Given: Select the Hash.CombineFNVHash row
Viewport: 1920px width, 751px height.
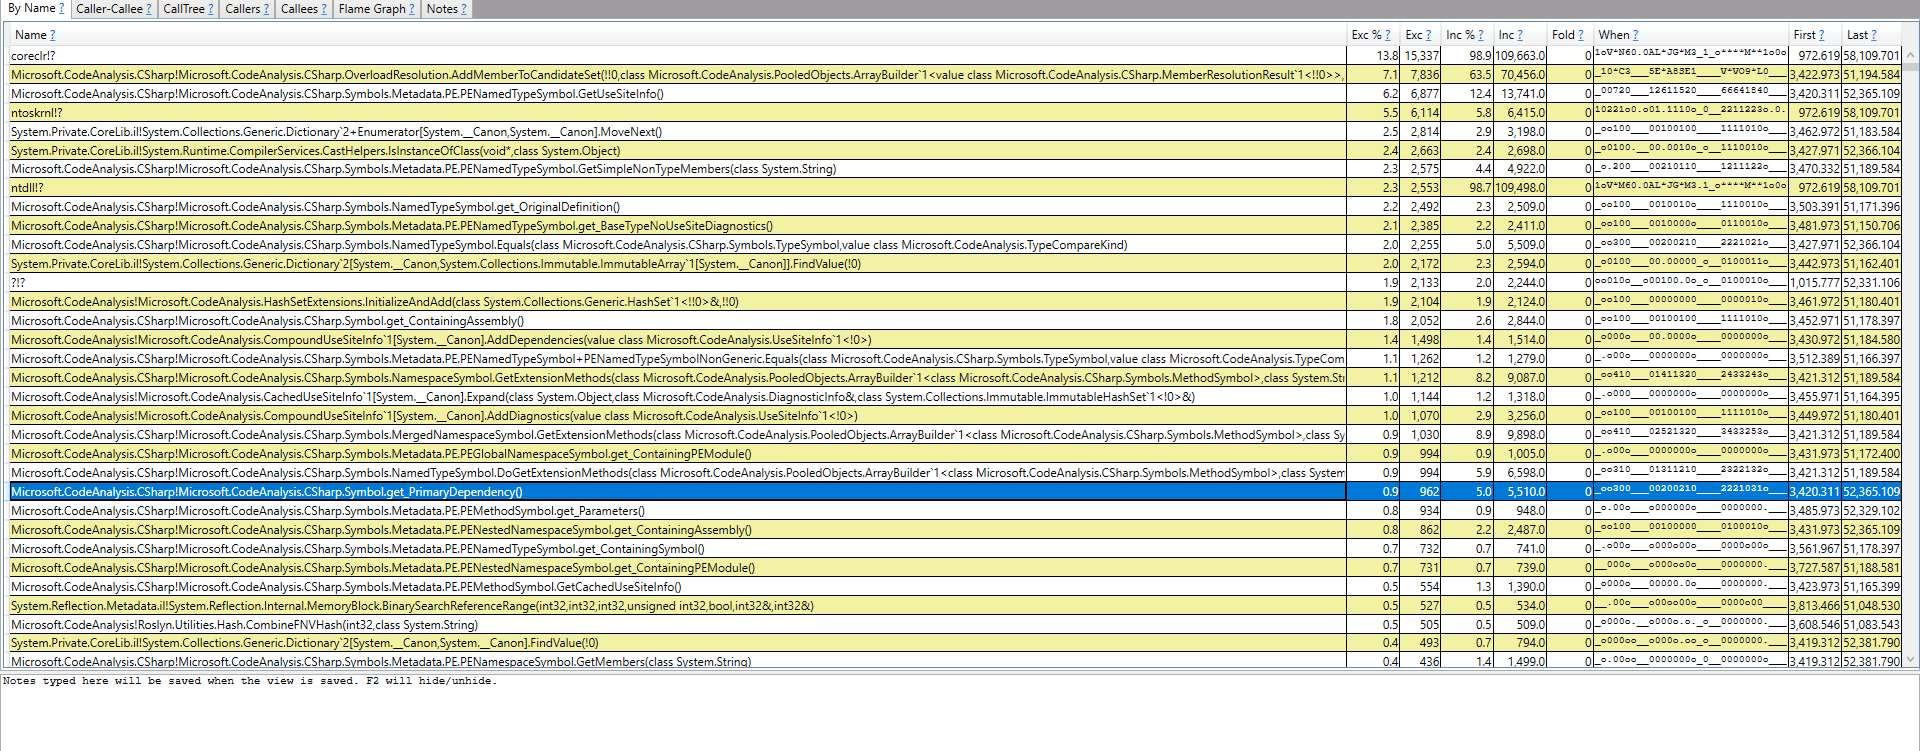Looking at the screenshot, I should [x=955, y=625].
